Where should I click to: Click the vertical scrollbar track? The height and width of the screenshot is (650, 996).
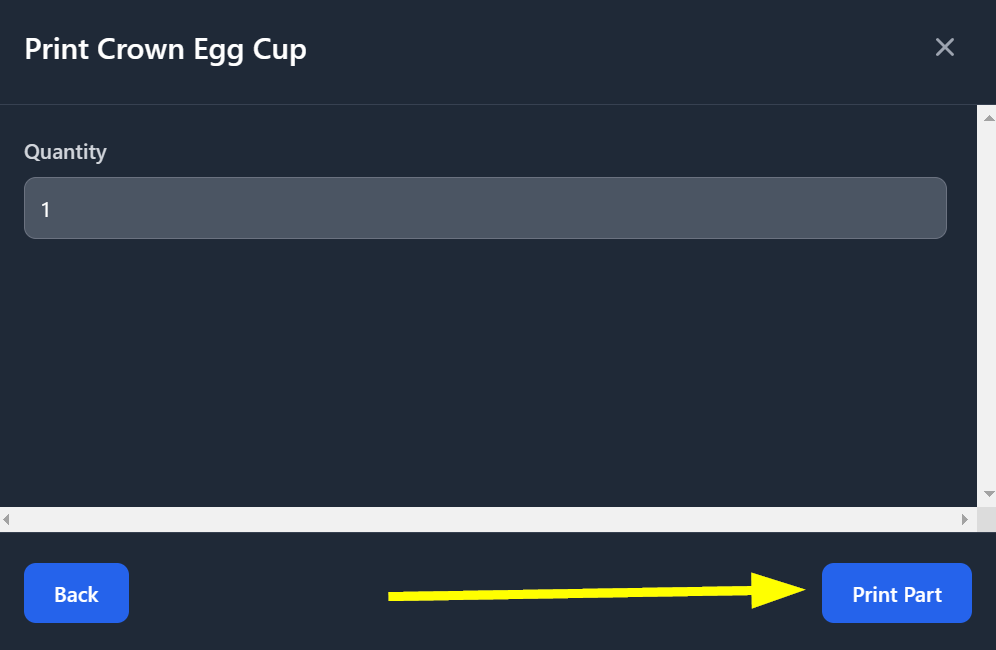pyautogui.click(x=986, y=306)
